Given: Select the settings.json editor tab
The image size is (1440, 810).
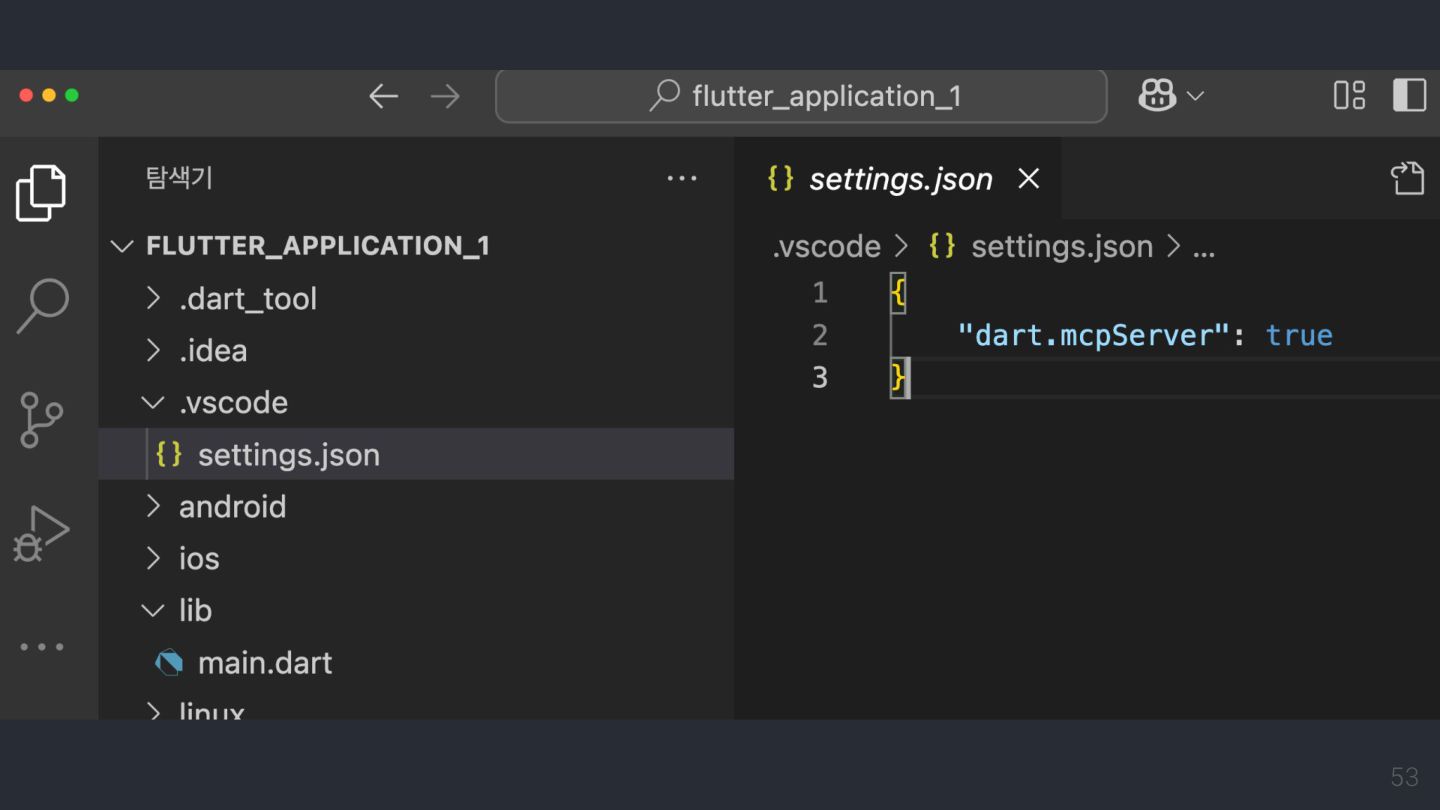Looking at the screenshot, I should tap(898, 179).
